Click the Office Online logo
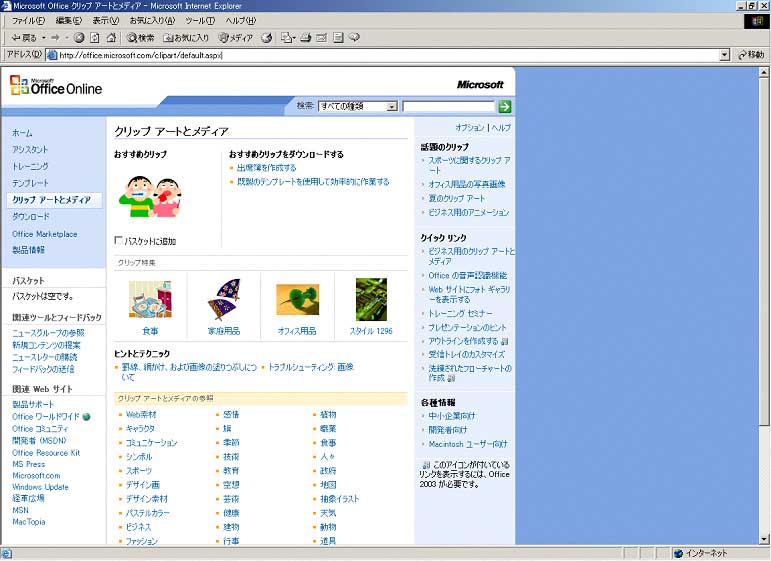The image size is (771, 562). tap(56, 86)
